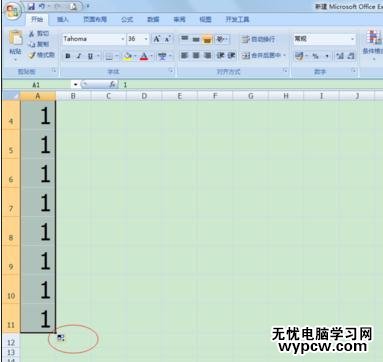Screen dimensions: 383x362
Task: Align text to the right
Action: 207,55
